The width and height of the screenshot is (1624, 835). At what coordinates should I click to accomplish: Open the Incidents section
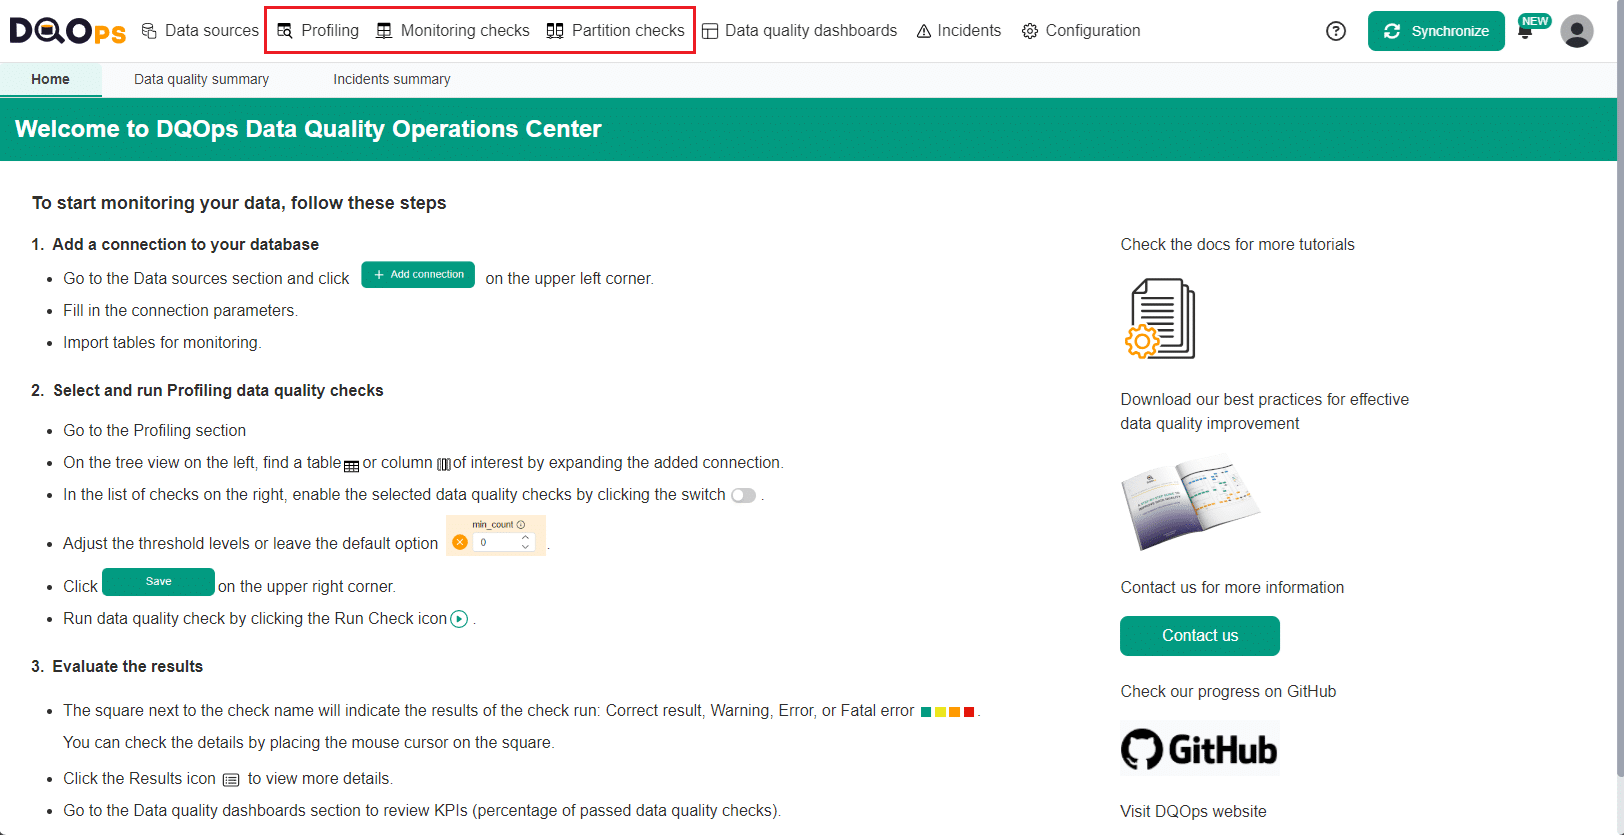coord(958,31)
